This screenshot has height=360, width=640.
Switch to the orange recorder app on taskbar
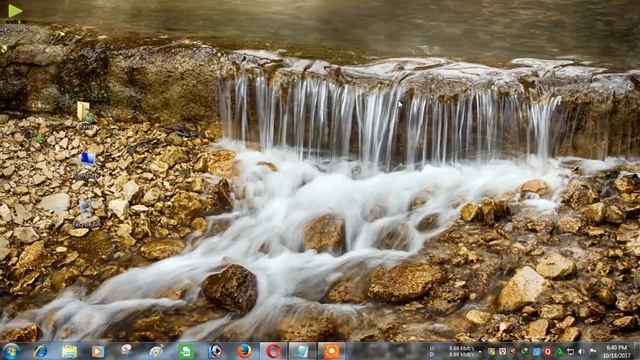tap(331, 351)
